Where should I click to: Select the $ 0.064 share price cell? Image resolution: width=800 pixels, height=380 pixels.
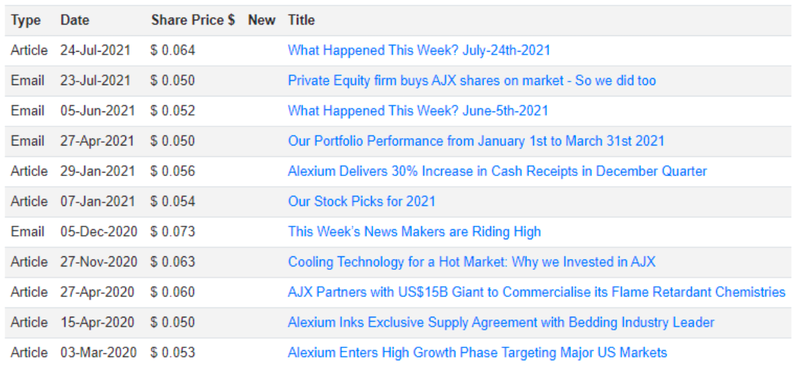(172, 50)
